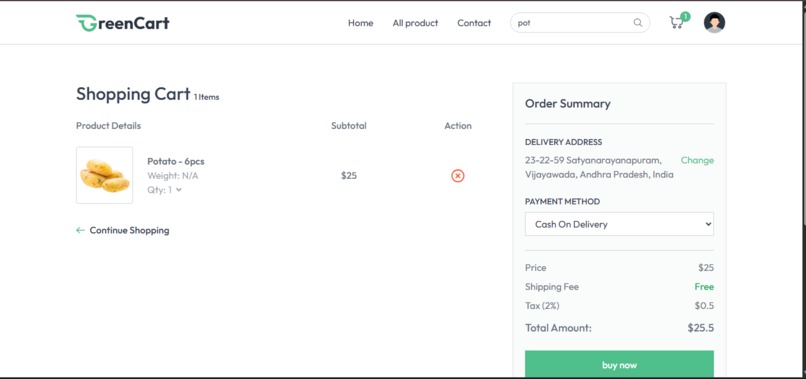The width and height of the screenshot is (806, 379).
Task: Click the GreenCart logo
Action: [x=122, y=23]
